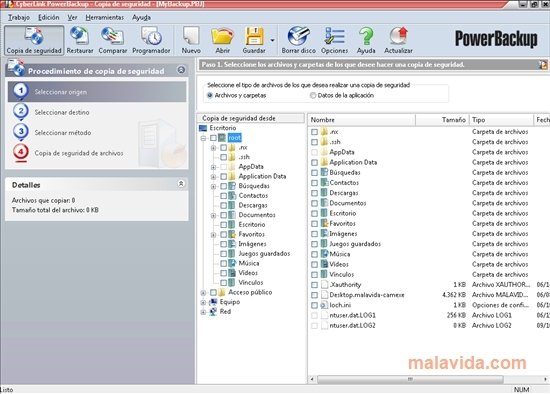This screenshot has width=550, height=394.
Task: Check the Descargas checkbox in file list
Action: click(x=315, y=193)
